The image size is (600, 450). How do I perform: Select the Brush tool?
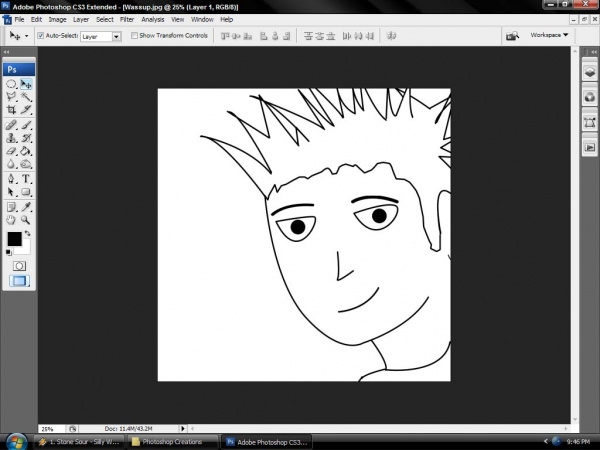[26, 125]
